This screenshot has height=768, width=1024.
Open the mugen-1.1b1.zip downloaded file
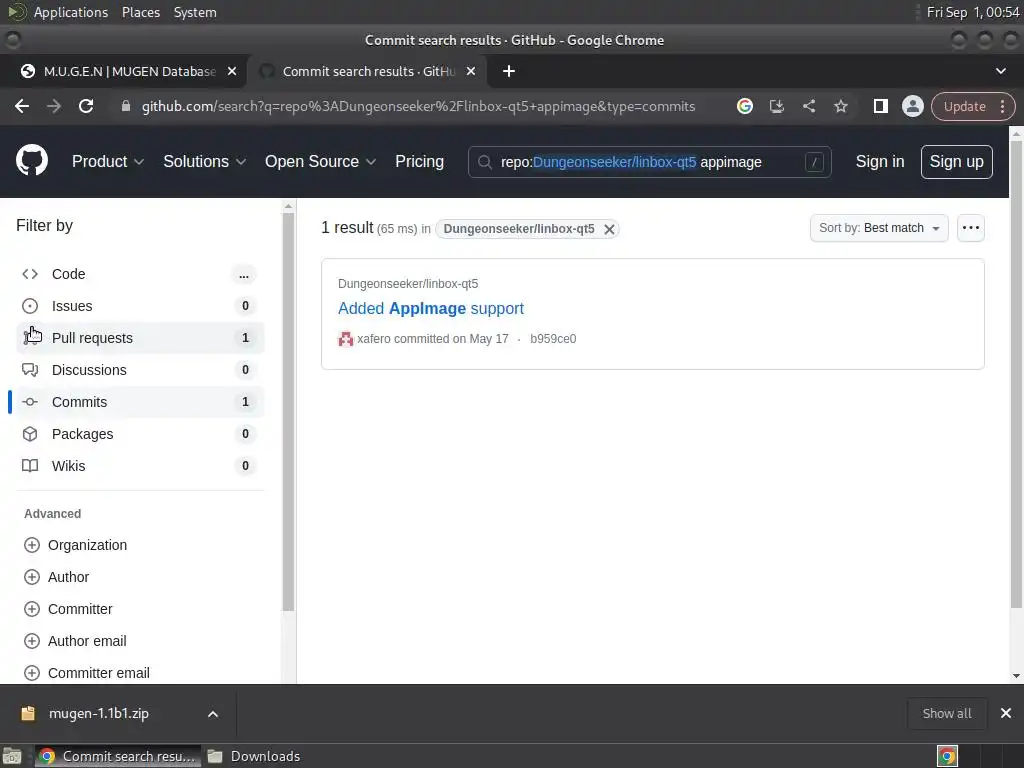click(98, 714)
